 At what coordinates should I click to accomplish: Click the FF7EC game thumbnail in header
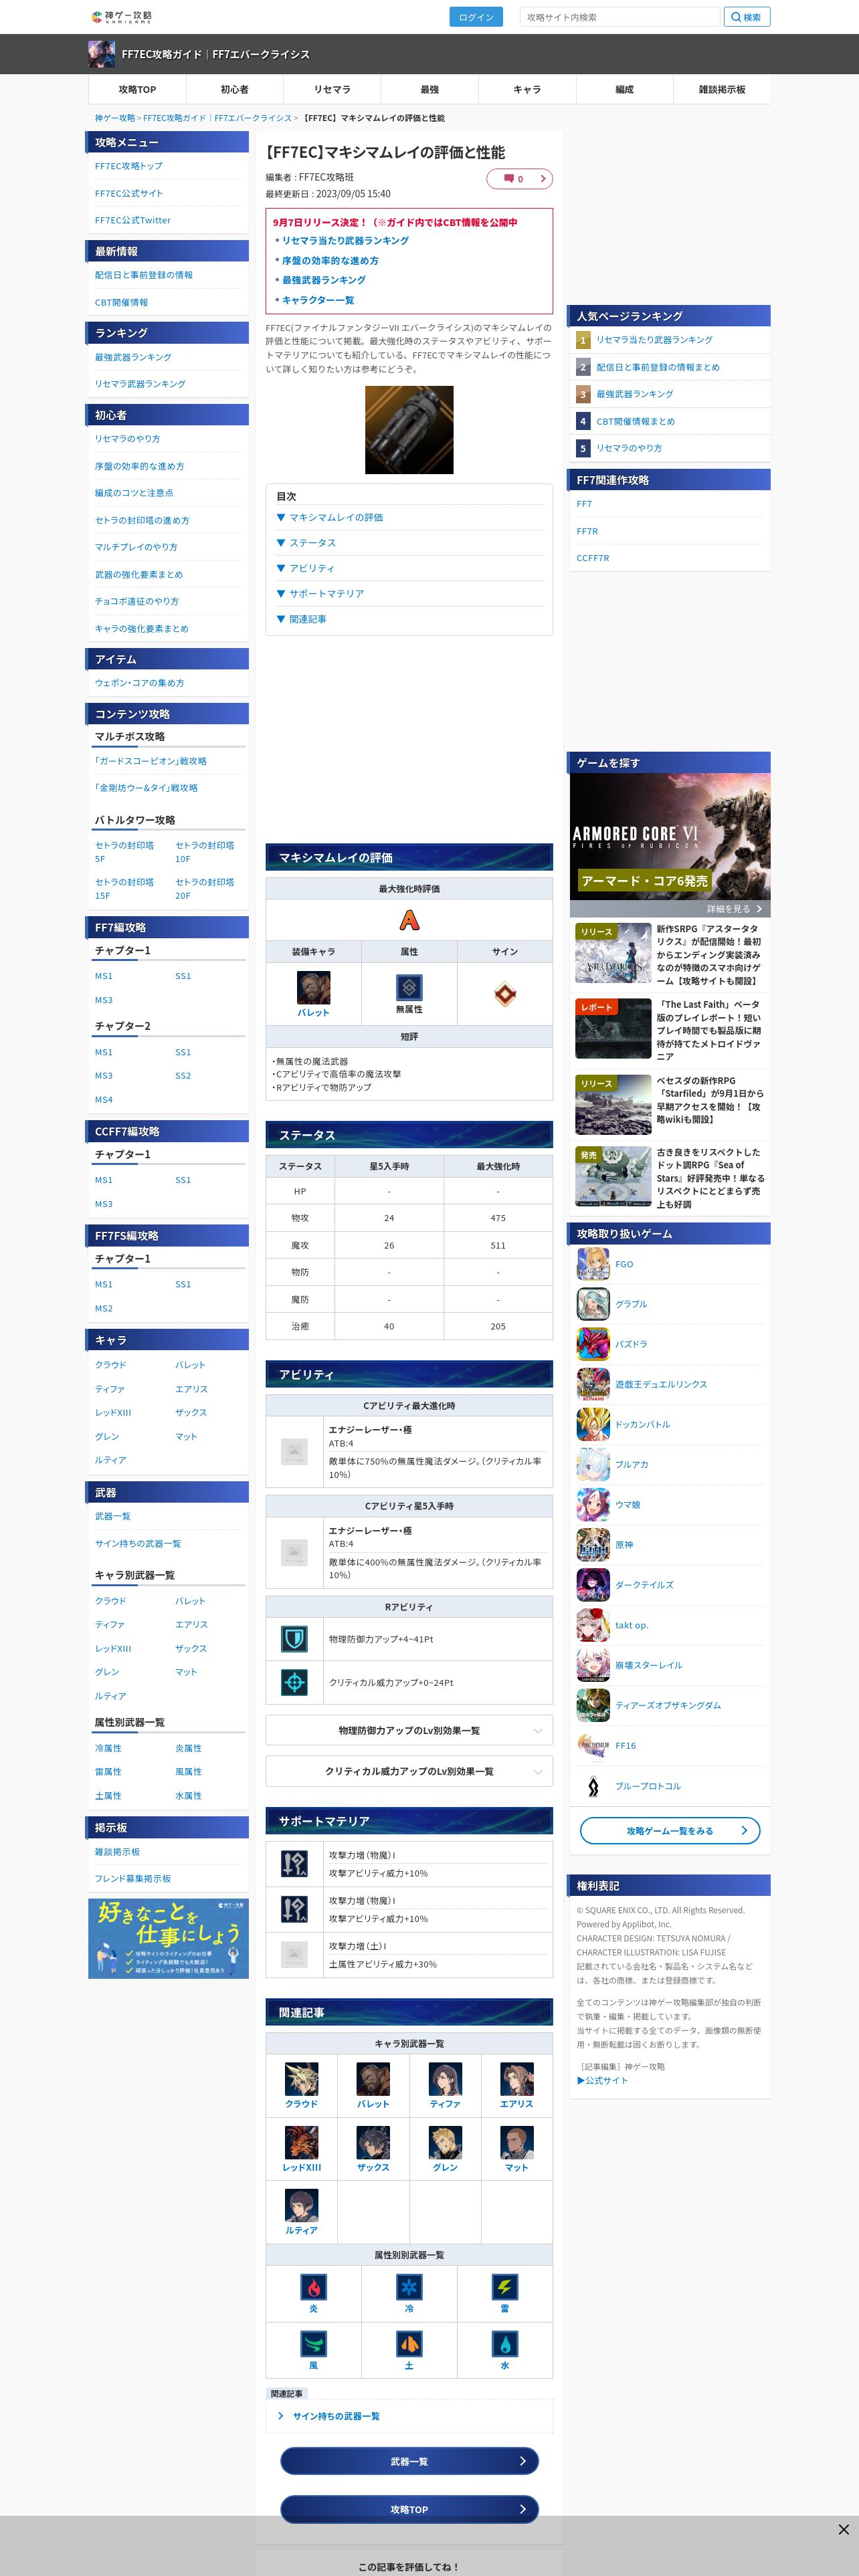pyautogui.click(x=101, y=54)
